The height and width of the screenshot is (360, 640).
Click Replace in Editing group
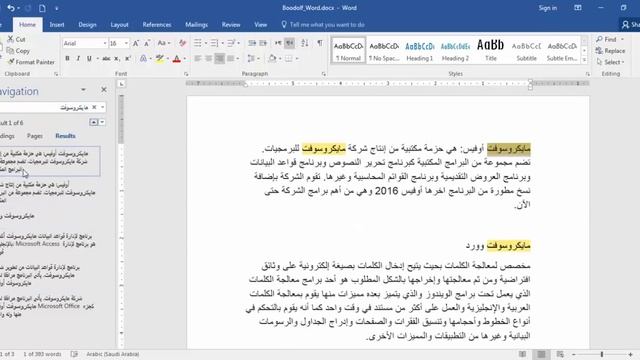[x=611, y=51]
